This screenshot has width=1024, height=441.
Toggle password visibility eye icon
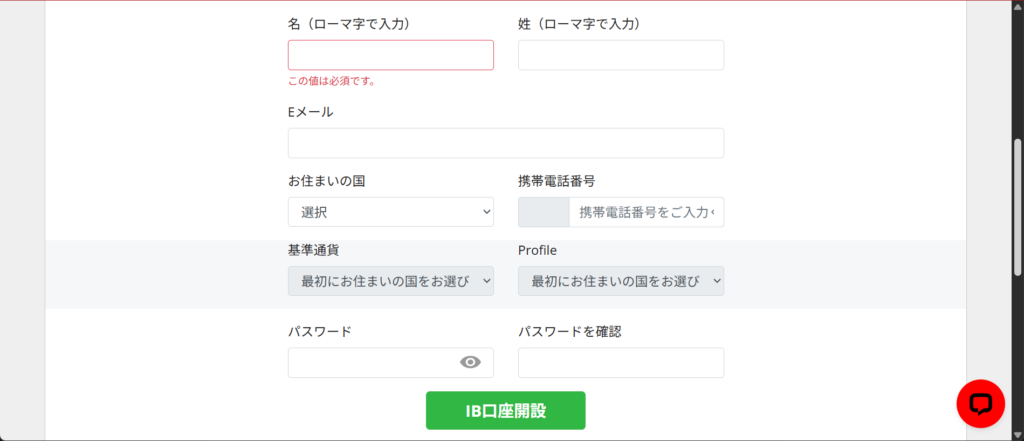[x=470, y=362]
